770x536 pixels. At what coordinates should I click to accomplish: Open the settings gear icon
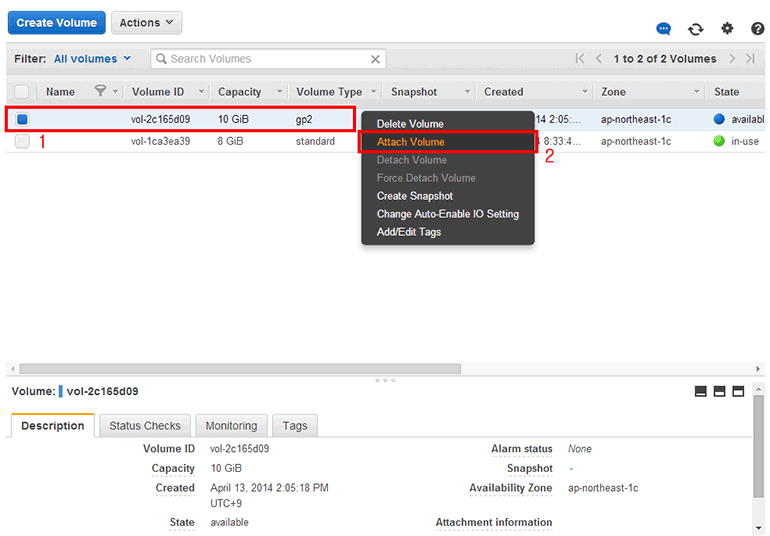click(727, 29)
